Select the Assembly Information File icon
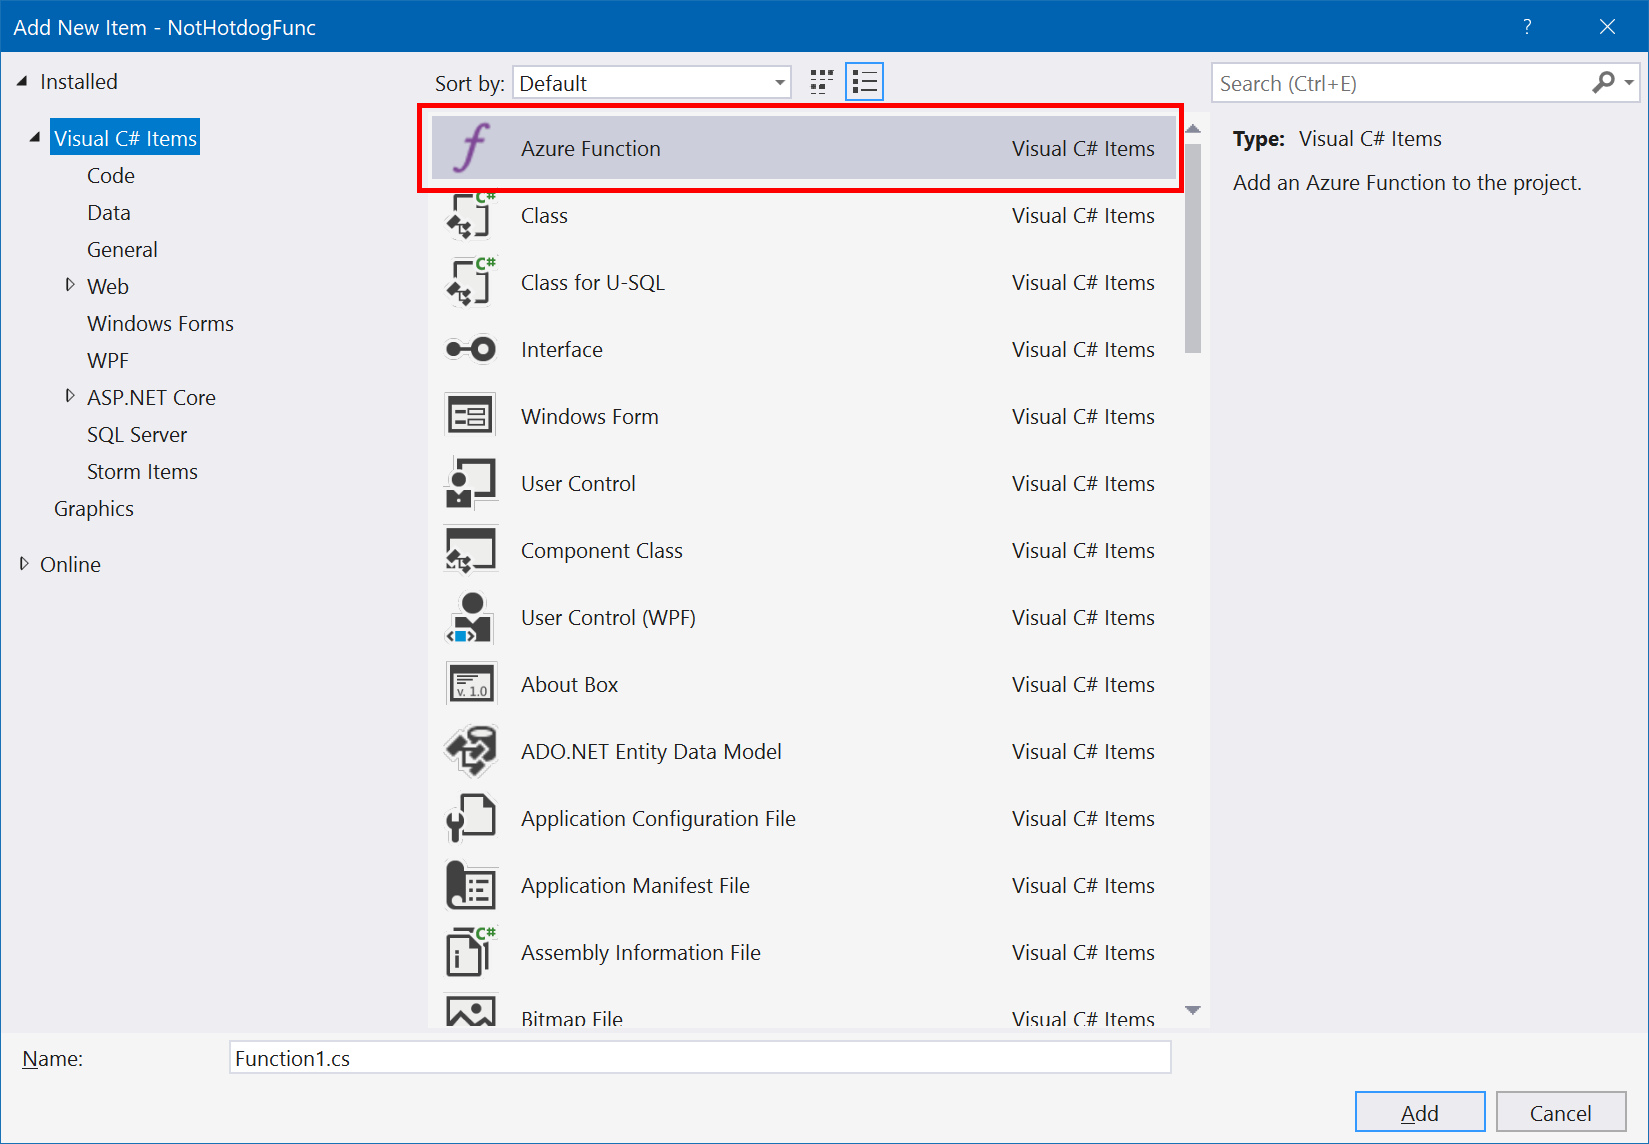 [470, 952]
